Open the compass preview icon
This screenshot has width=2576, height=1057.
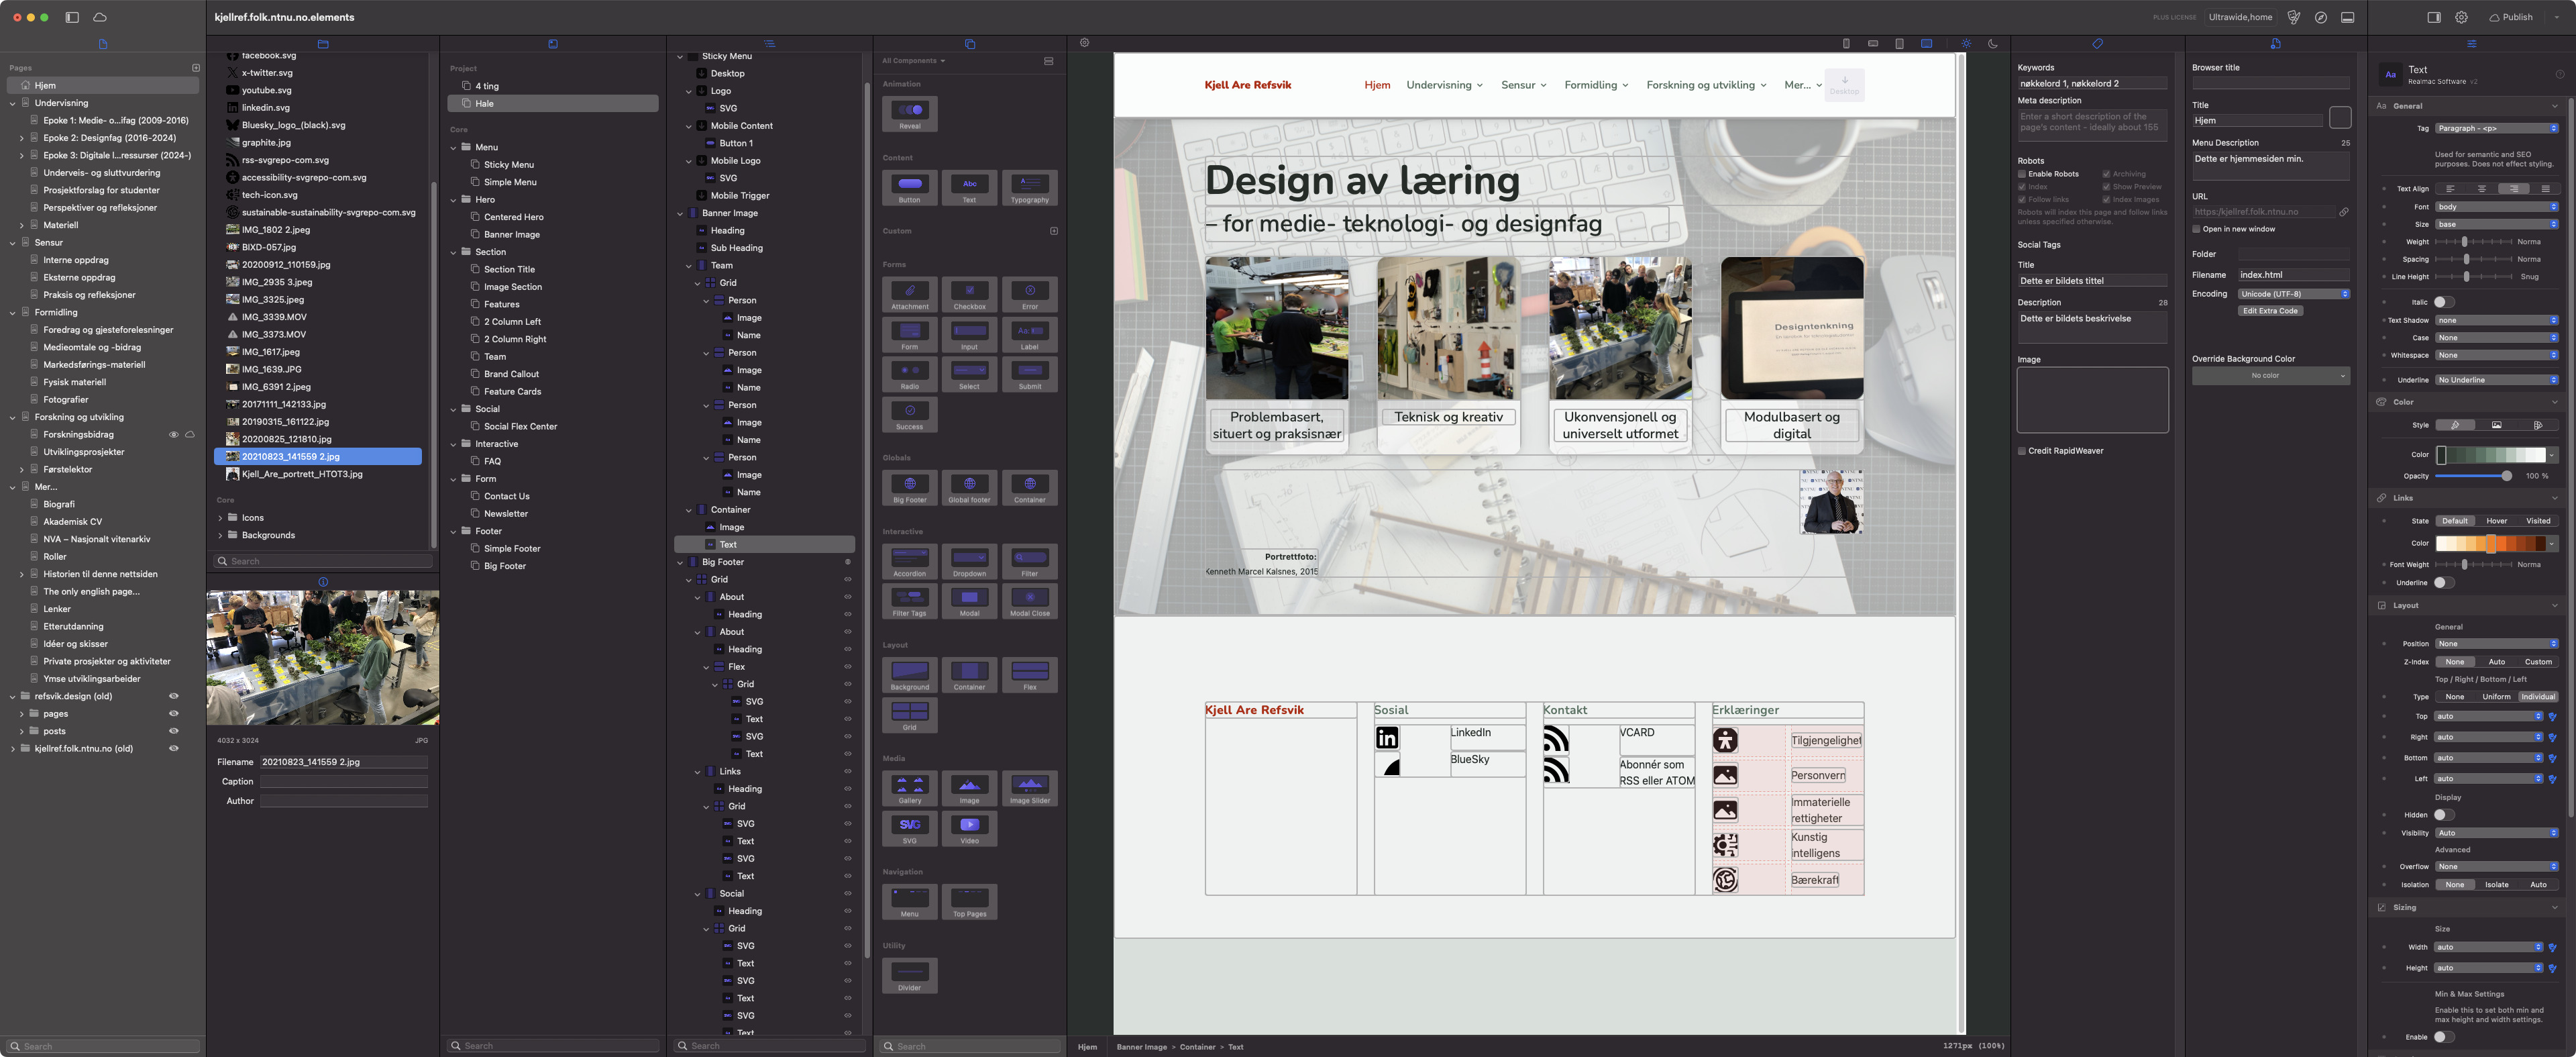(2320, 17)
